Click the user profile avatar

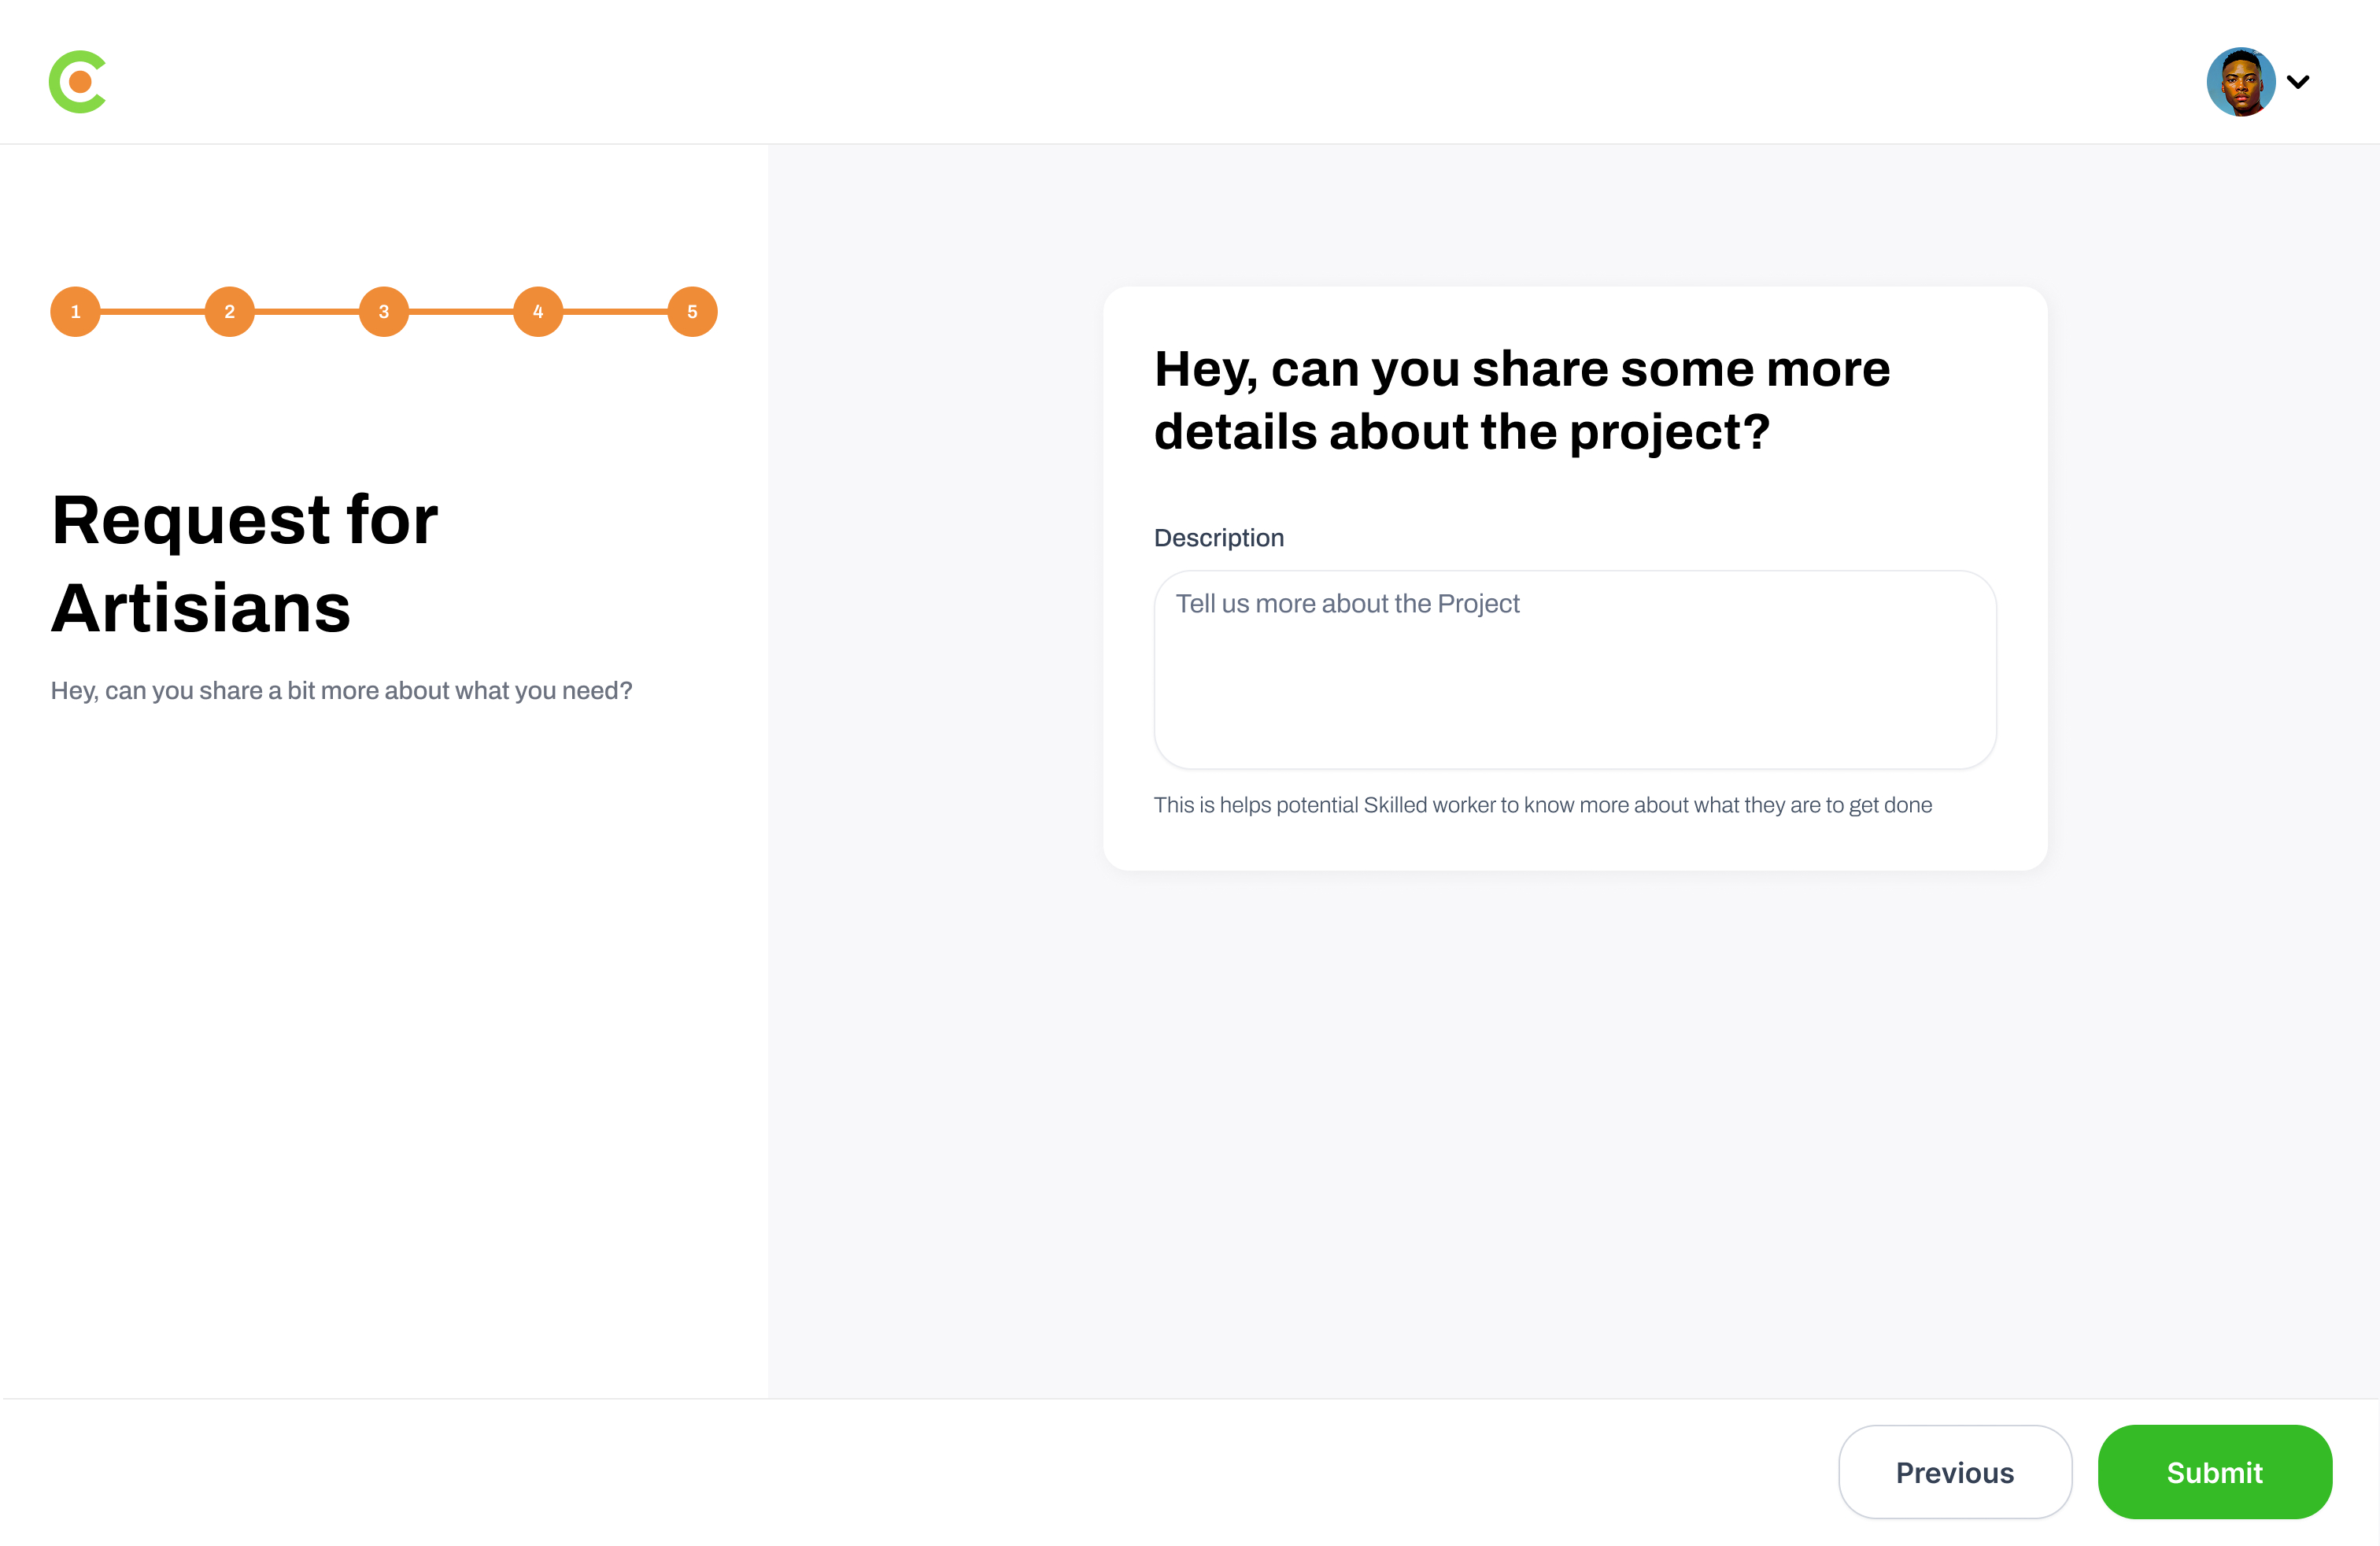[2240, 82]
